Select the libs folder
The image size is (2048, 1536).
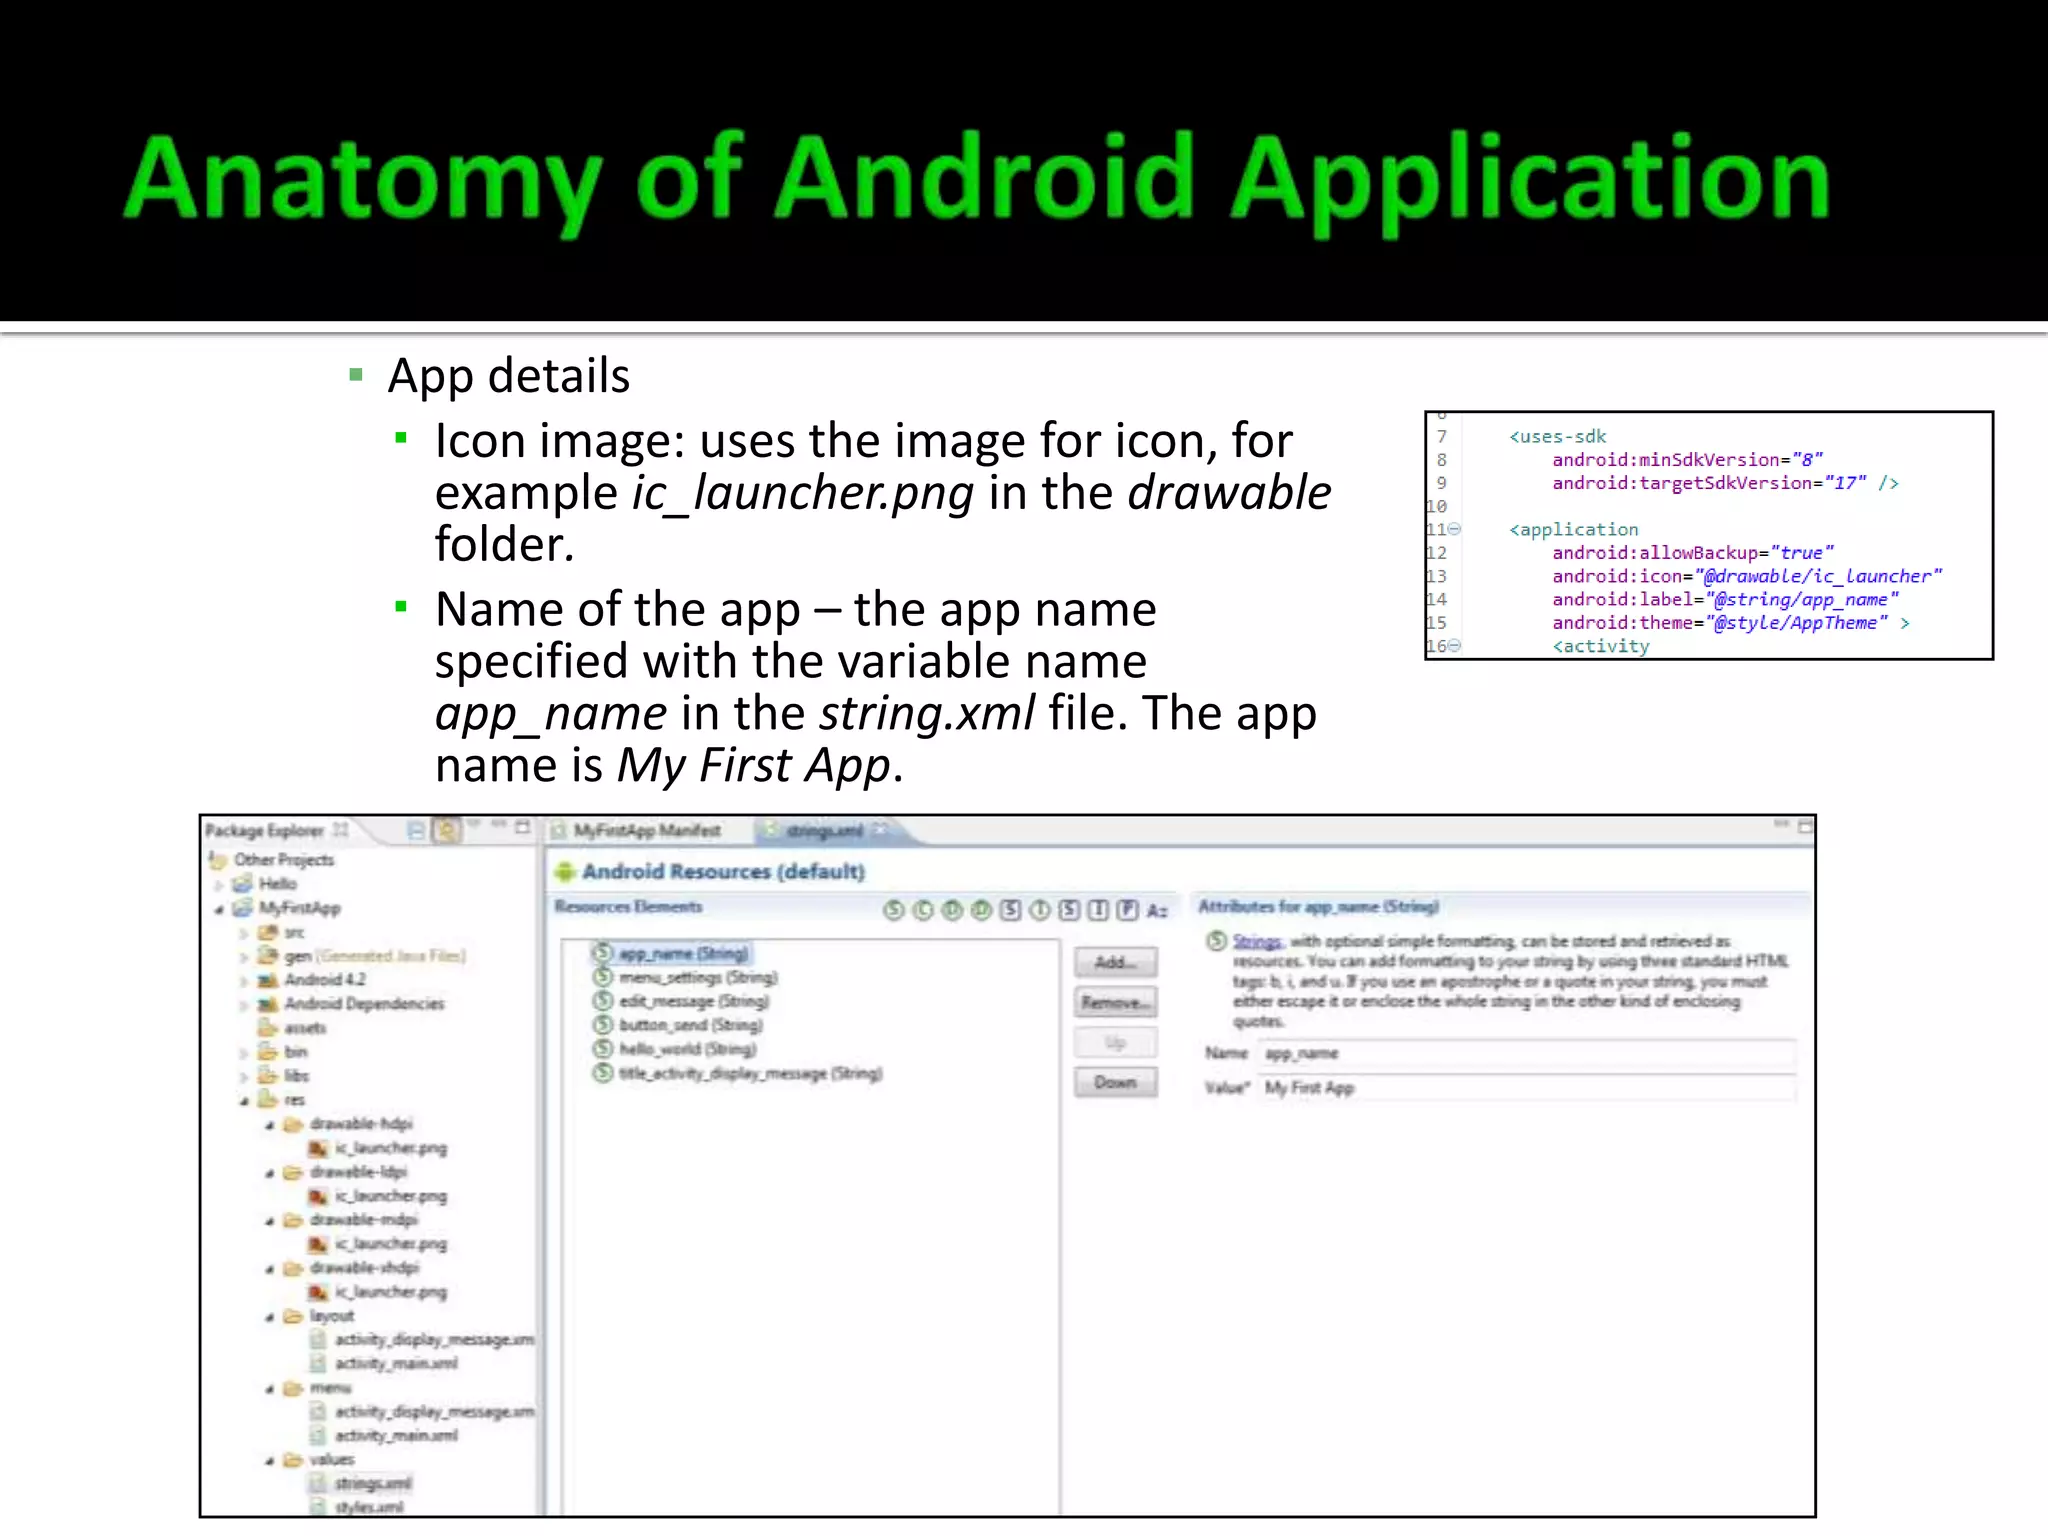(297, 1077)
